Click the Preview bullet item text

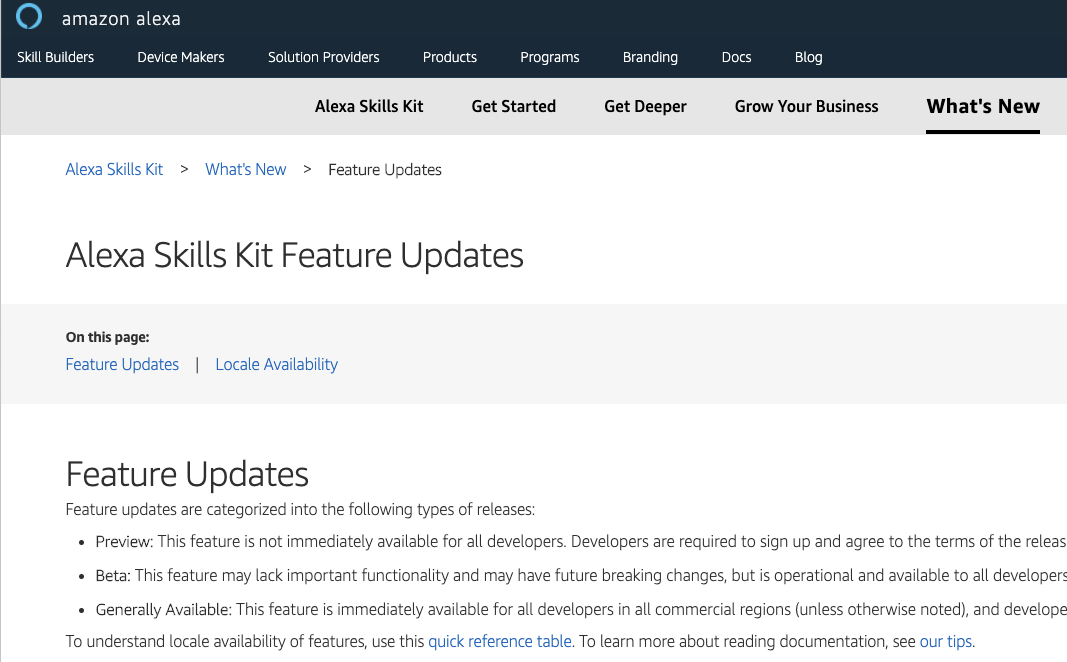pyautogui.click(x=580, y=542)
